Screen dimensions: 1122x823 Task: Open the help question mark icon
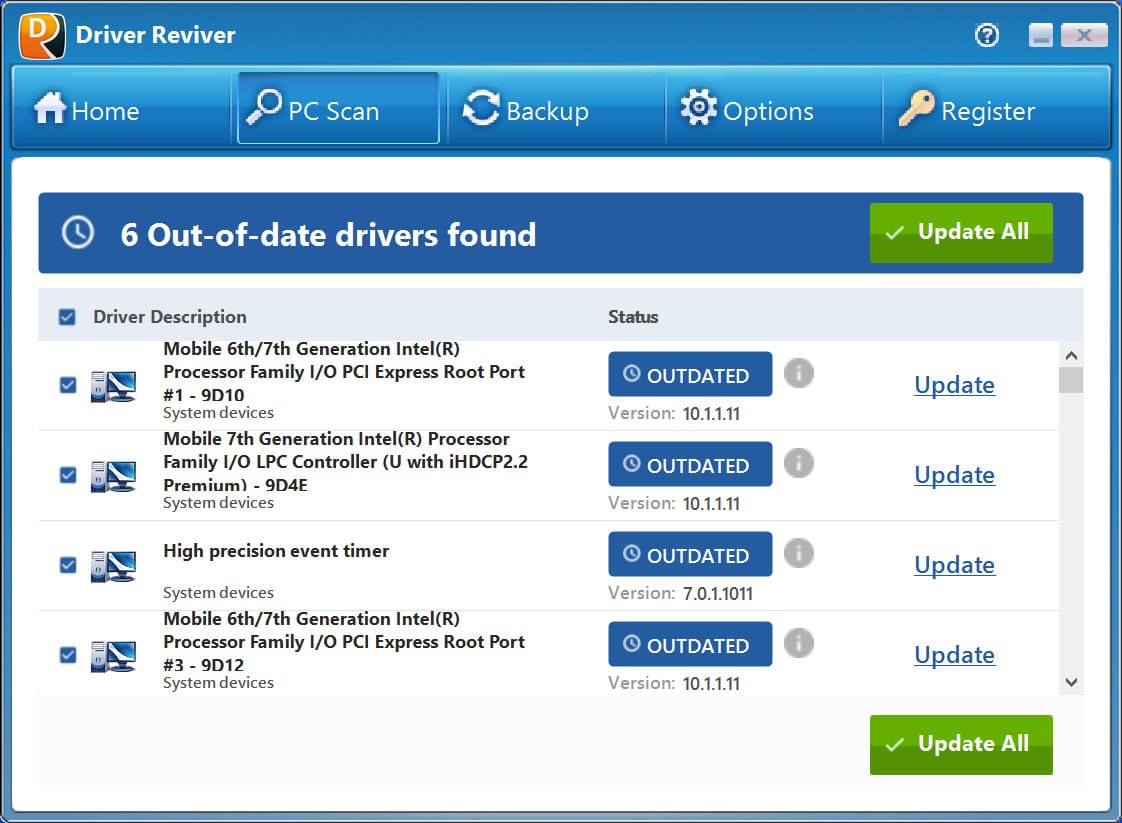tap(987, 35)
